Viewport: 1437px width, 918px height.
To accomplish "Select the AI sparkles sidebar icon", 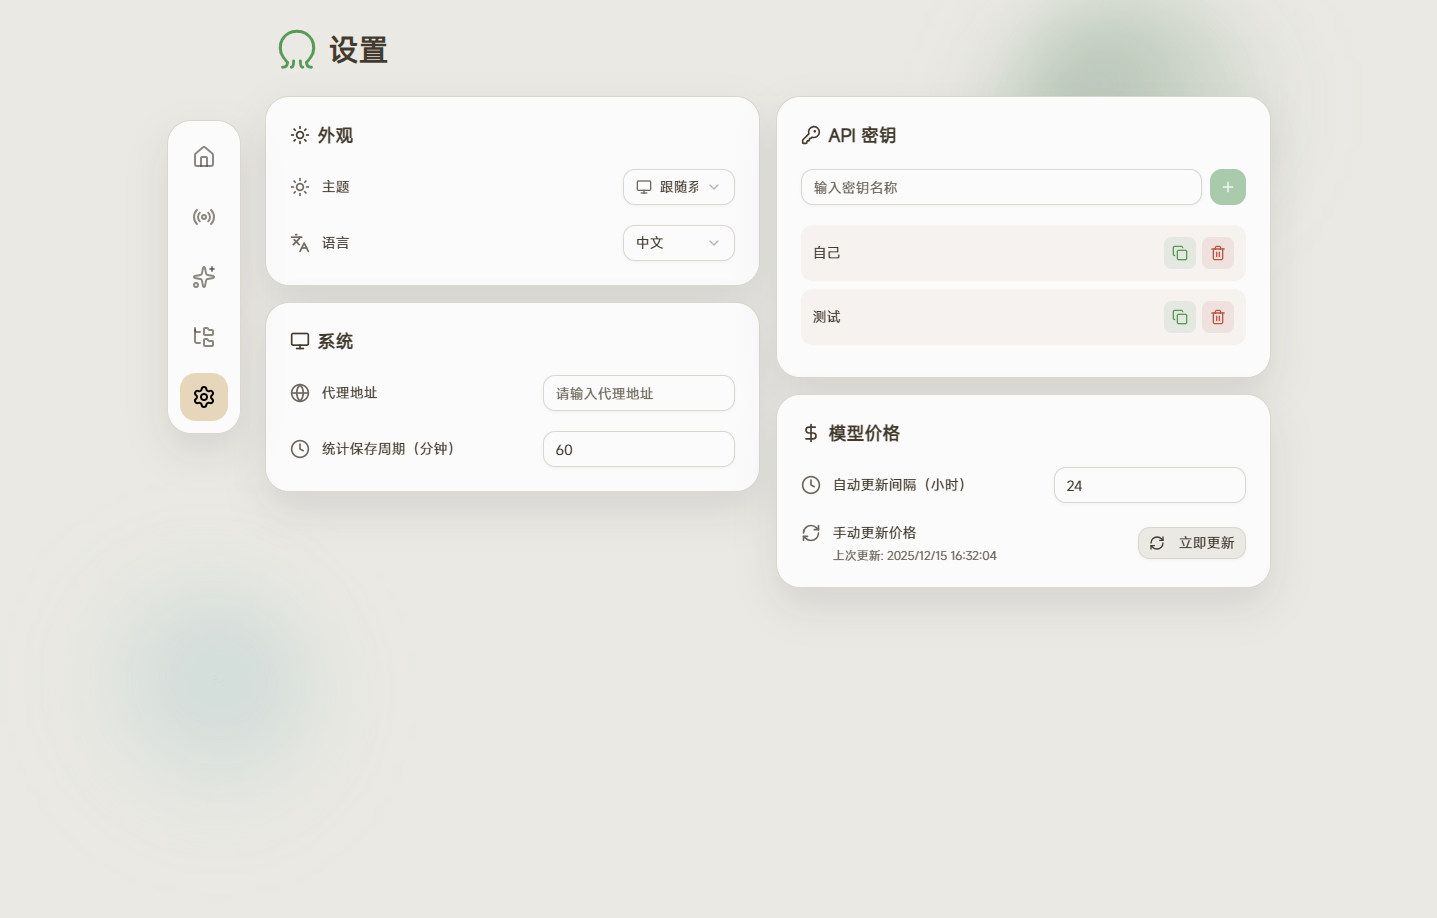I will (203, 277).
